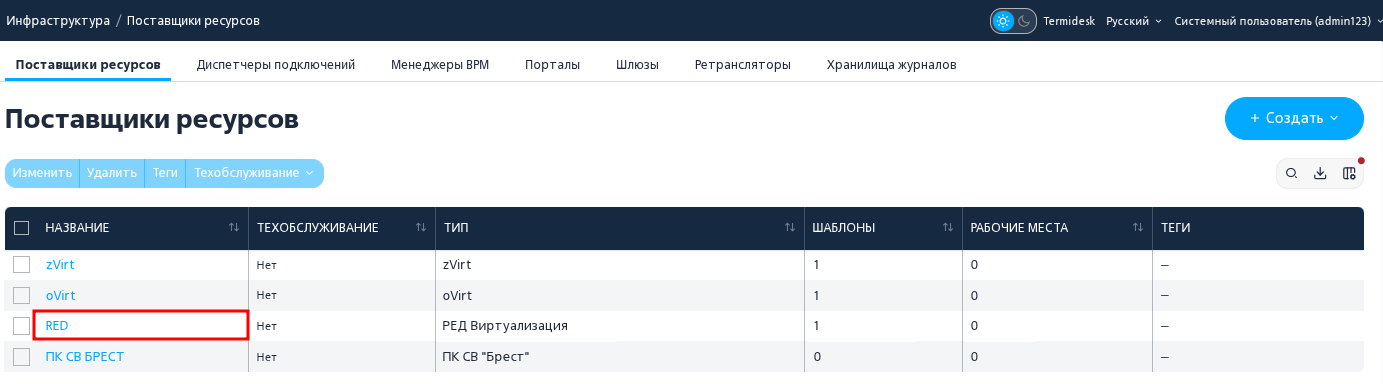This screenshot has width=1383, height=384.
Task: Tick the select-all header checkbox
Action: (x=21, y=228)
